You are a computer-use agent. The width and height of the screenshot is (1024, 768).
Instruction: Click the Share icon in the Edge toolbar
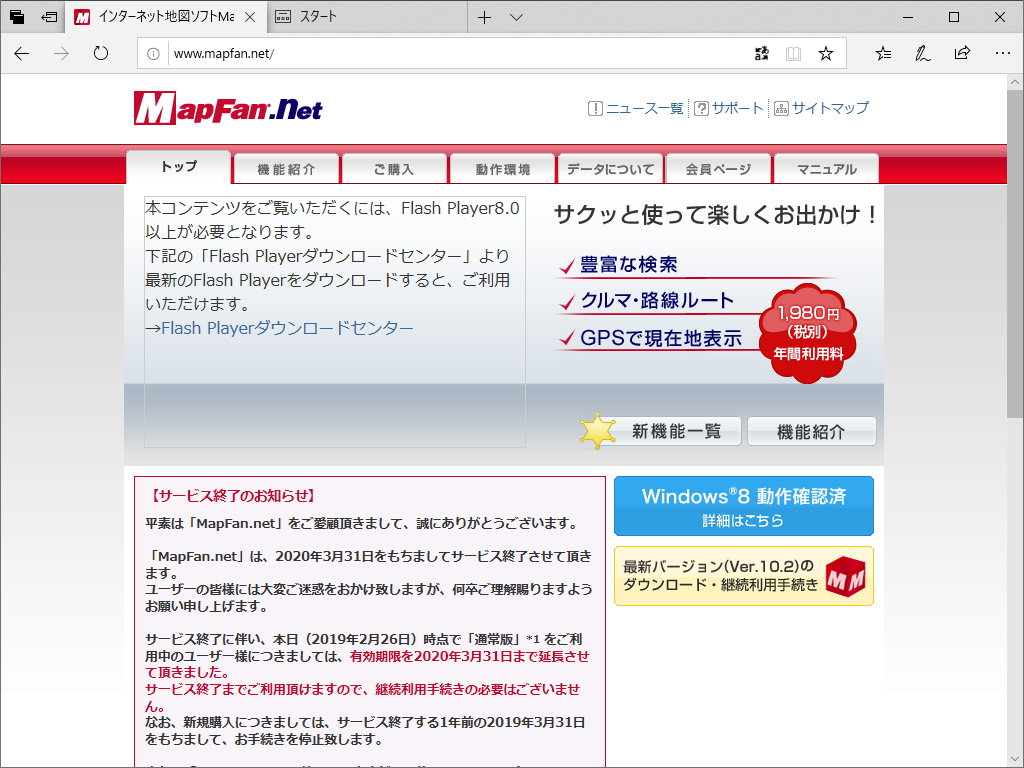[962, 54]
